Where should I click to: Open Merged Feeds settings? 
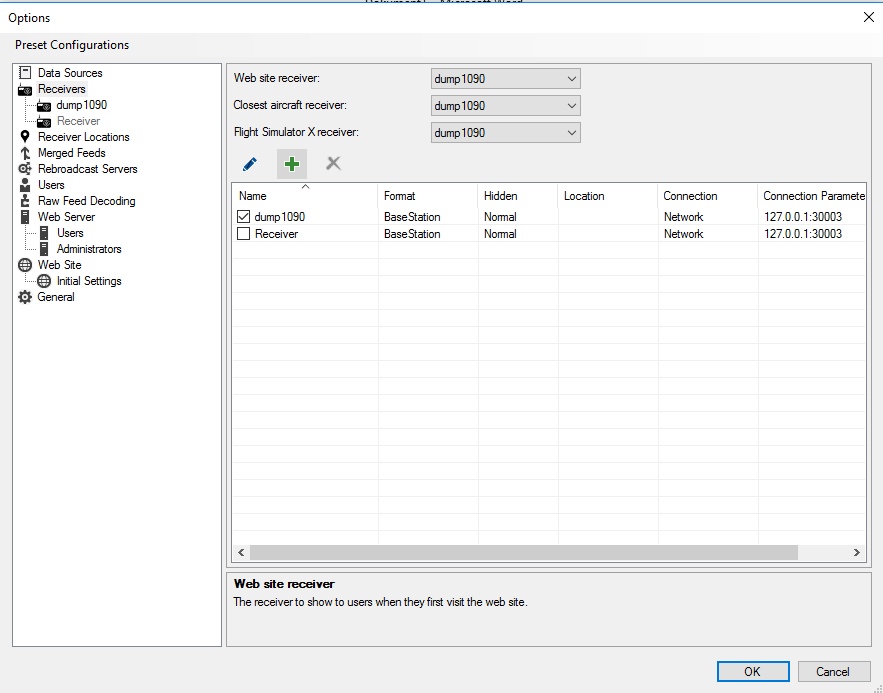click(72, 153)
